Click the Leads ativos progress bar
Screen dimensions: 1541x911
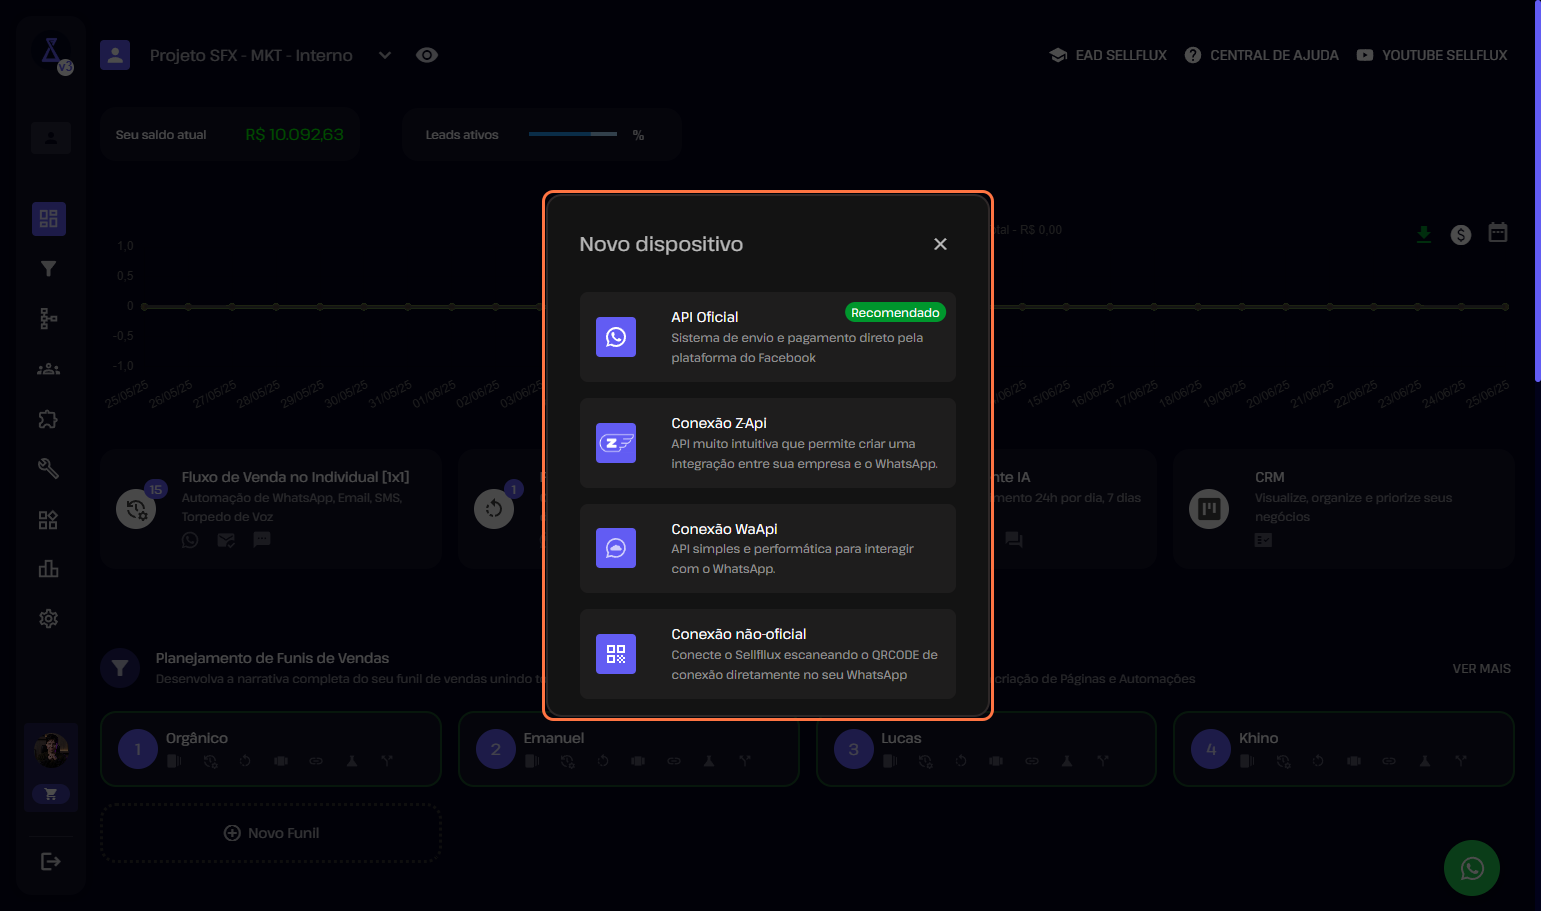coord(573,134)
